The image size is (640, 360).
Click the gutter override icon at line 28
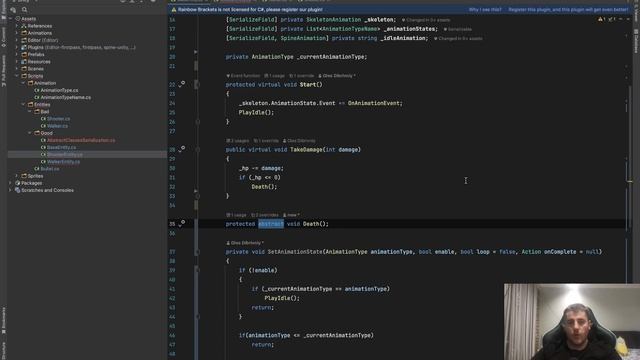coord(182,149)
